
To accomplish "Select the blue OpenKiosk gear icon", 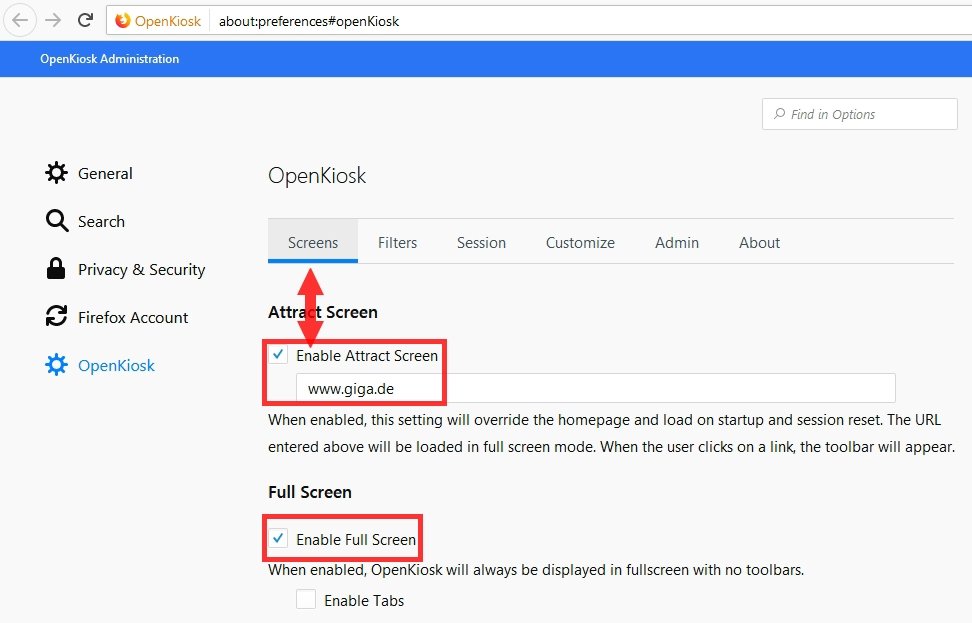I will [x=56, y=365].
